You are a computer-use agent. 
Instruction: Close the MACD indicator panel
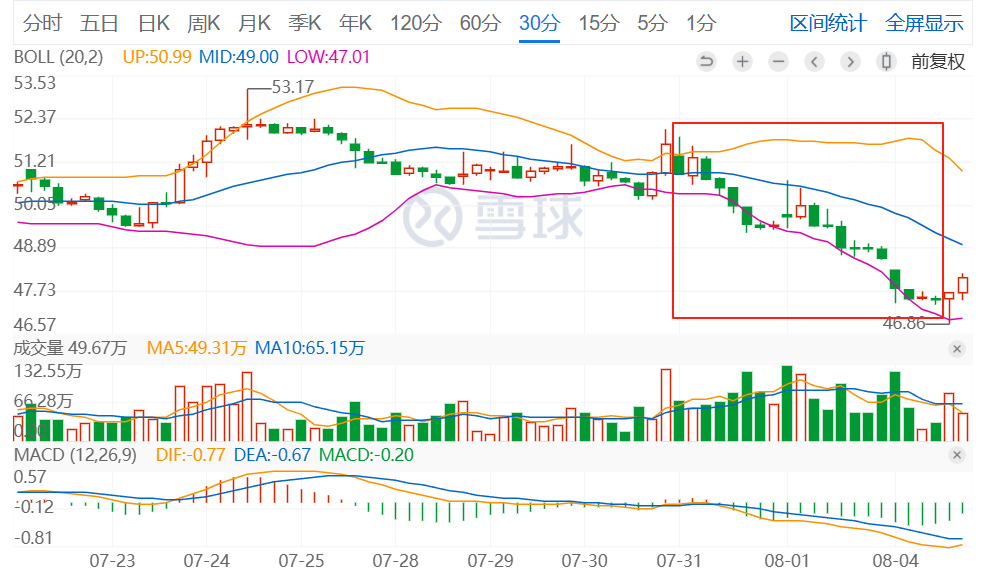tap(957, 455)
